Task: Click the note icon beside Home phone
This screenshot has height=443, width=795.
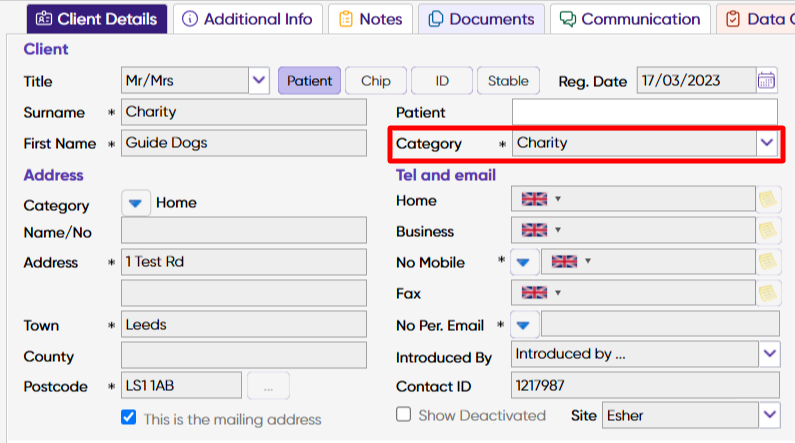Action: 768,199
